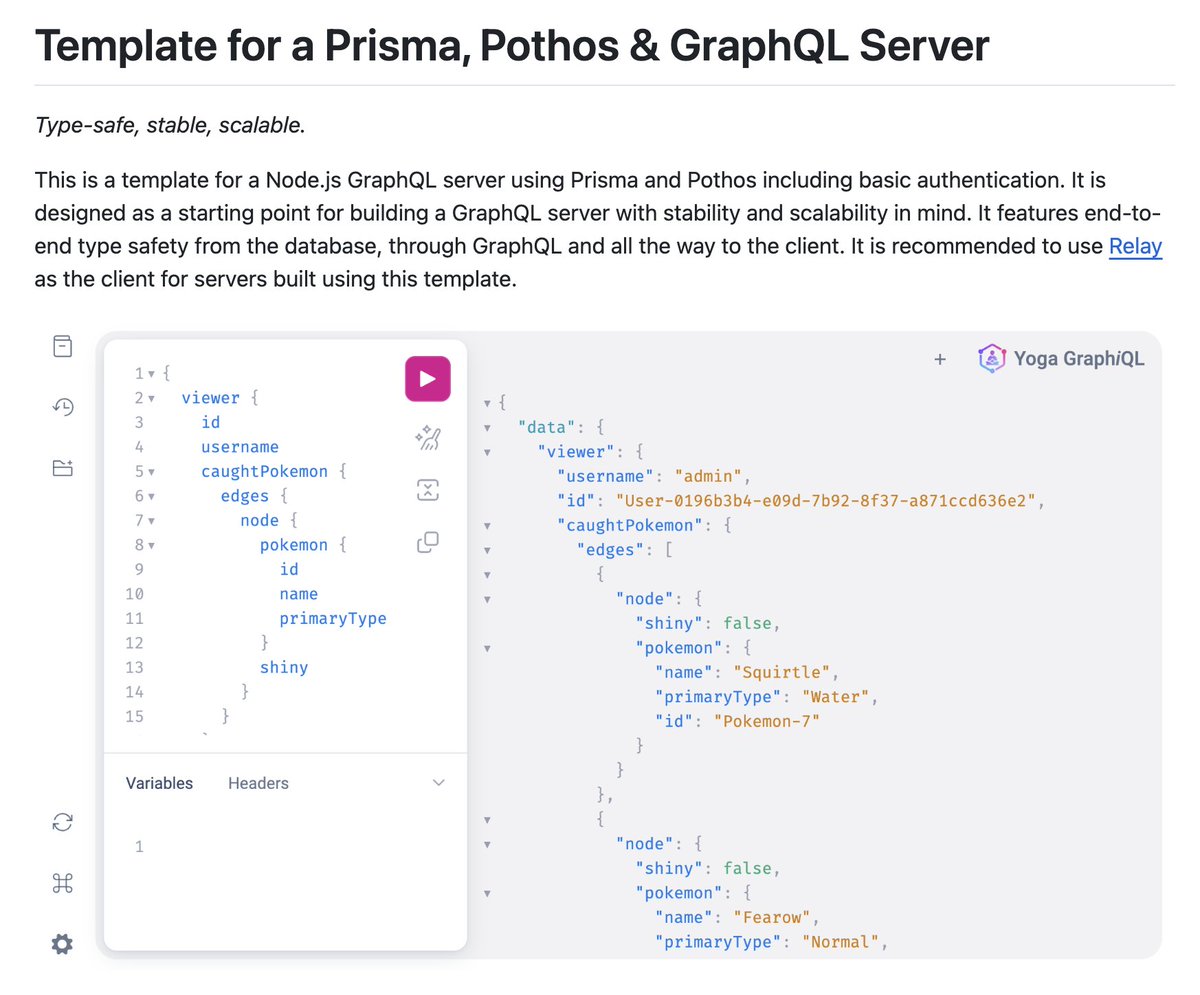Click the Yoga GraphiQL logo

(x=1061, y=358)
